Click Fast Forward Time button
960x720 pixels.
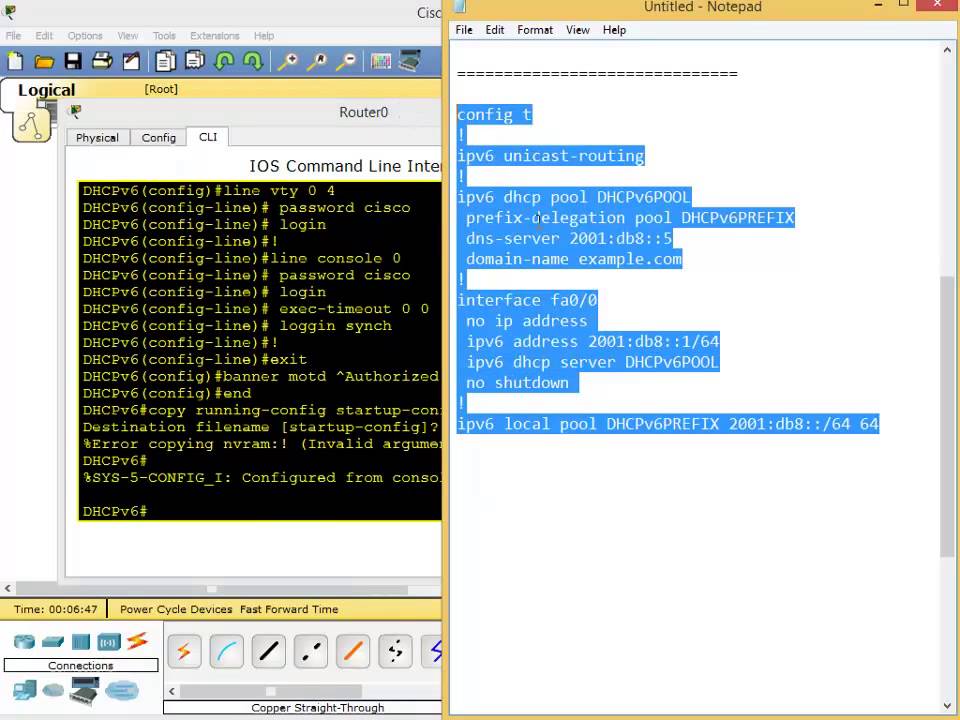pos(289,609)
